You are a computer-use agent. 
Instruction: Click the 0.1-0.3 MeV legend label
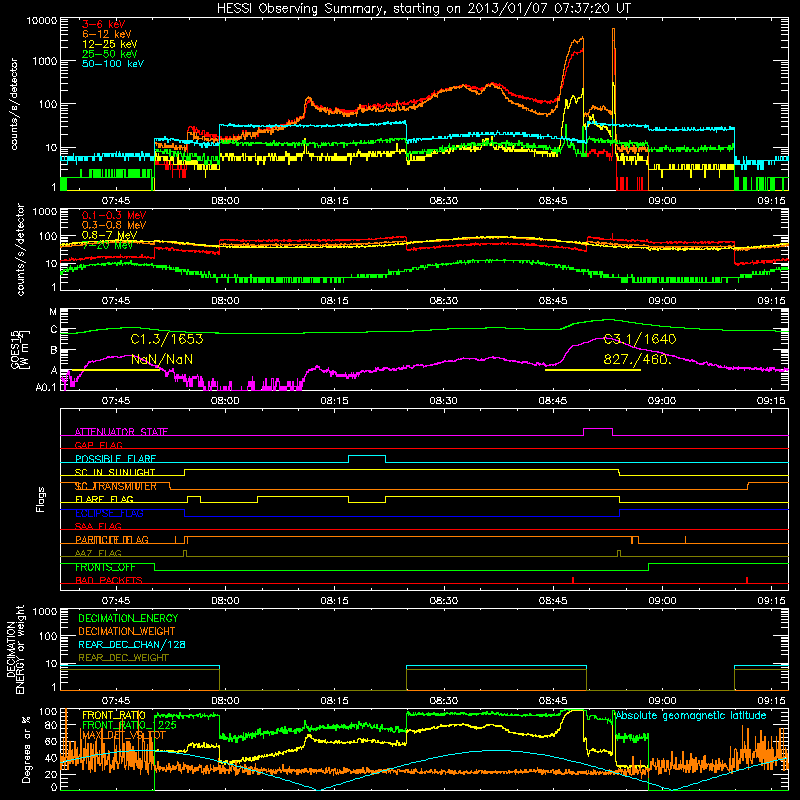[x=113, y=215]
